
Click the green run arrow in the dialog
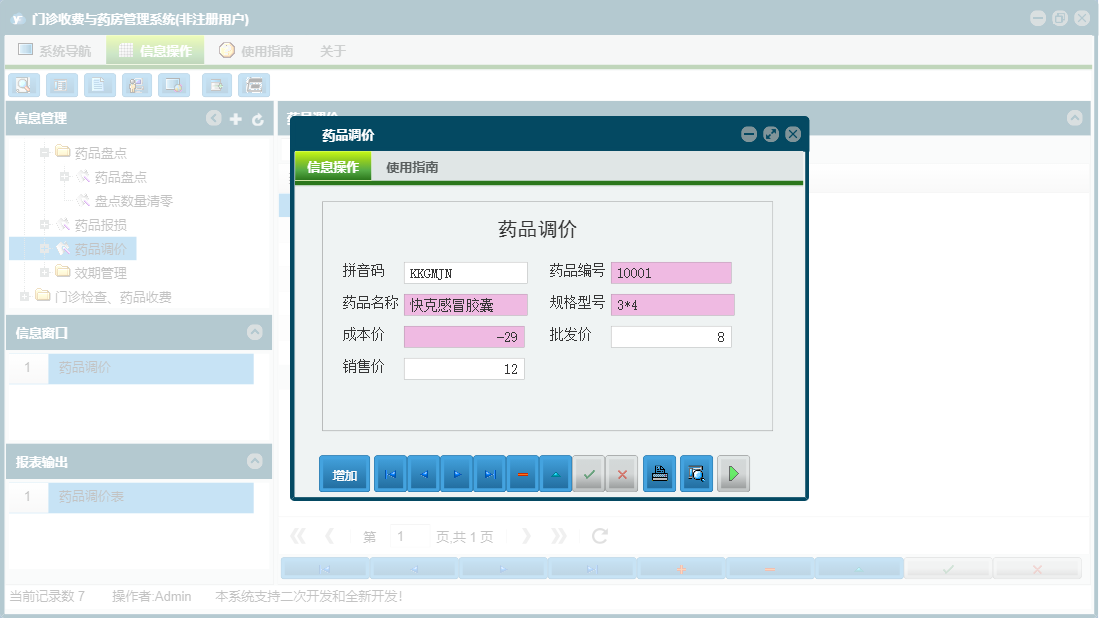(733, 473)
